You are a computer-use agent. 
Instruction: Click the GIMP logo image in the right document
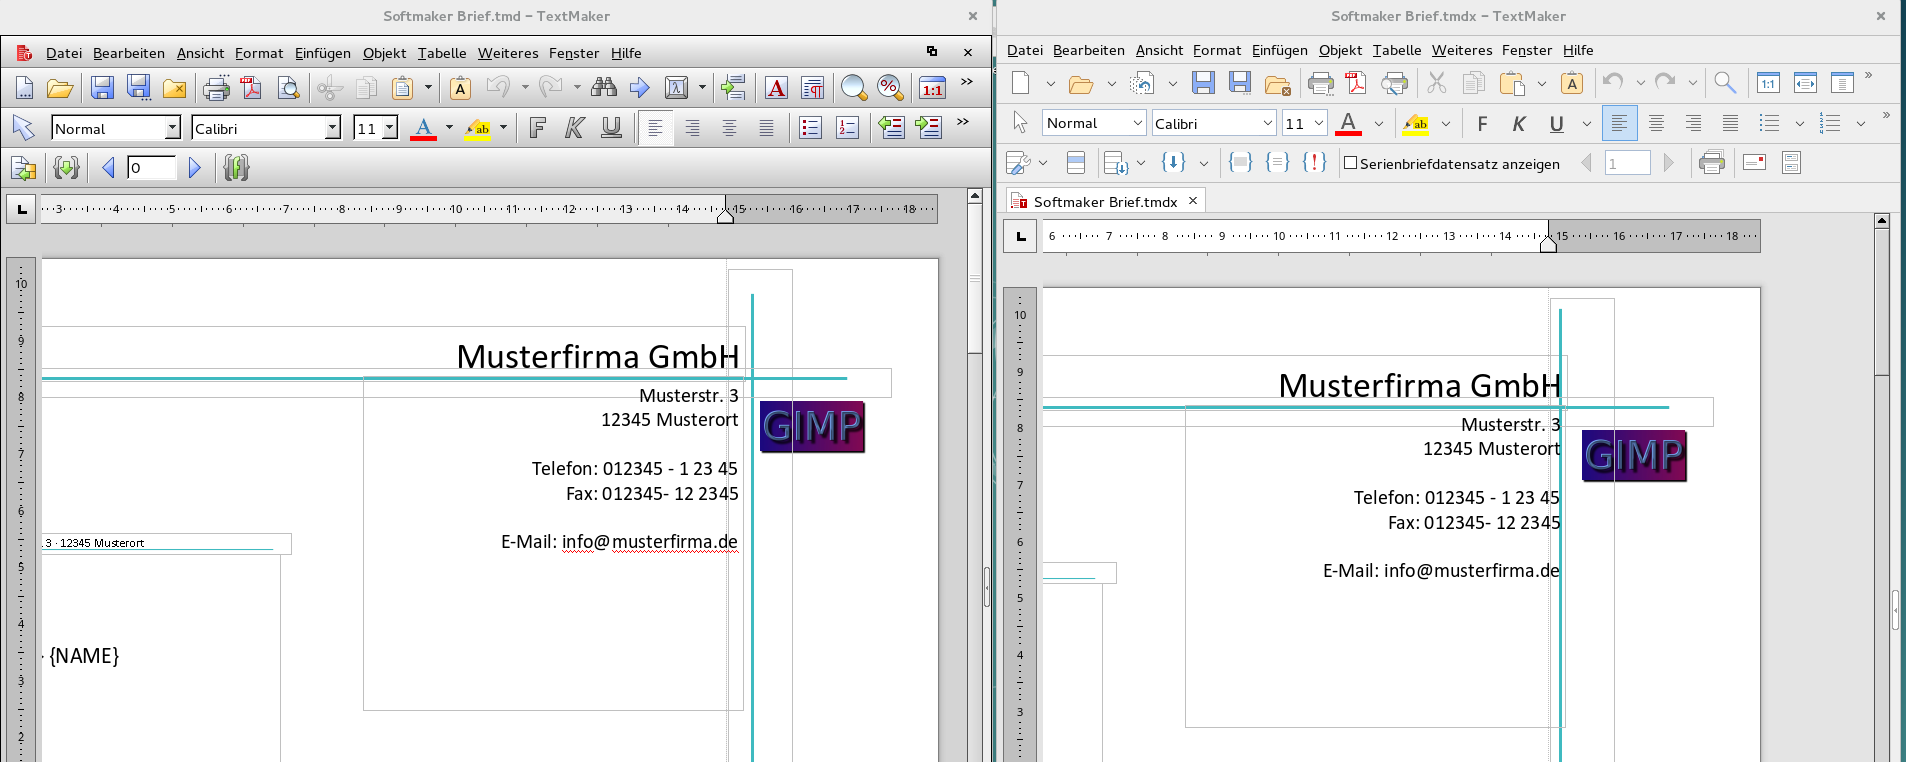tap(1634, 456)
